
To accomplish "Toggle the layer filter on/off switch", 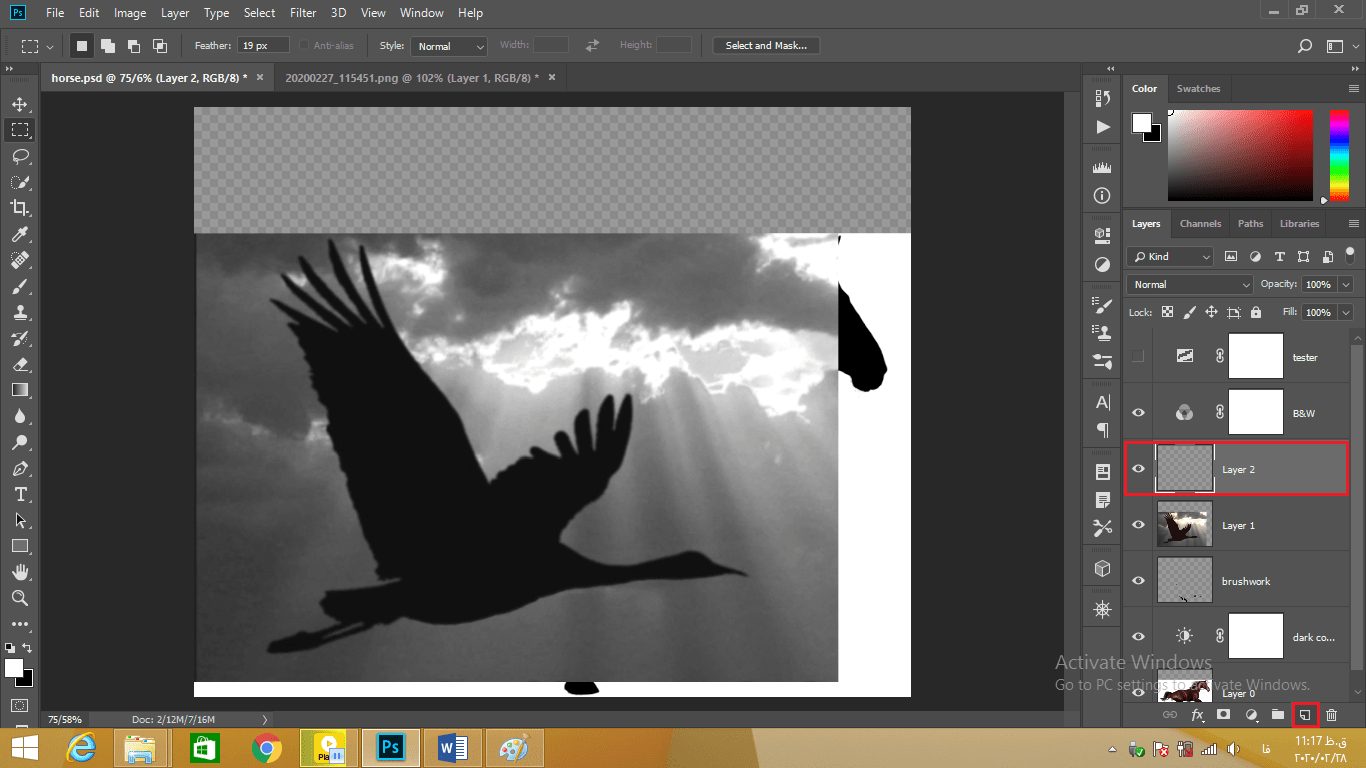I will coord(1350,254).
